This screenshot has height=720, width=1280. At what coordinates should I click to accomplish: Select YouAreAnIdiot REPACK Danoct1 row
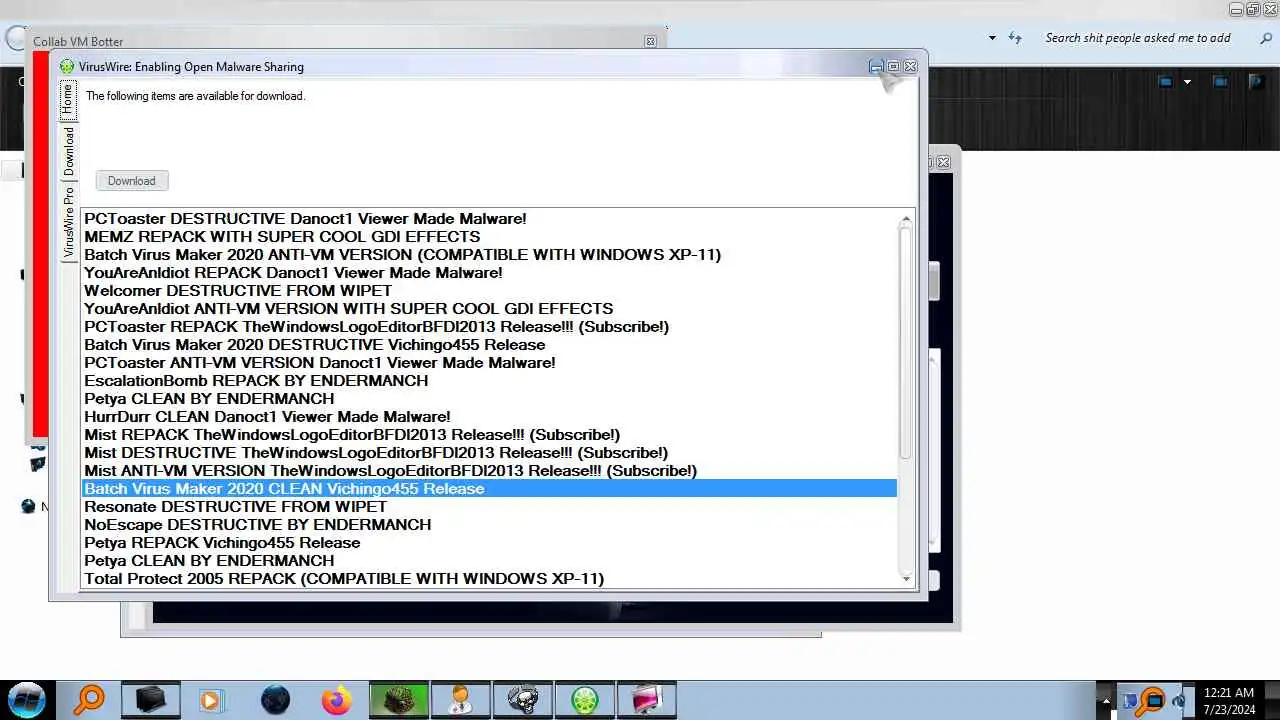[x=490, y=273]
